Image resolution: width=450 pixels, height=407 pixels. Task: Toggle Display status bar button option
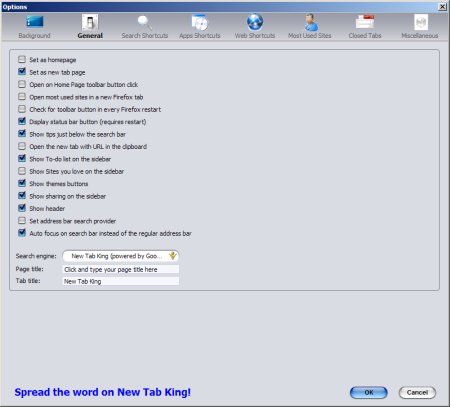(x=22, y=122)
